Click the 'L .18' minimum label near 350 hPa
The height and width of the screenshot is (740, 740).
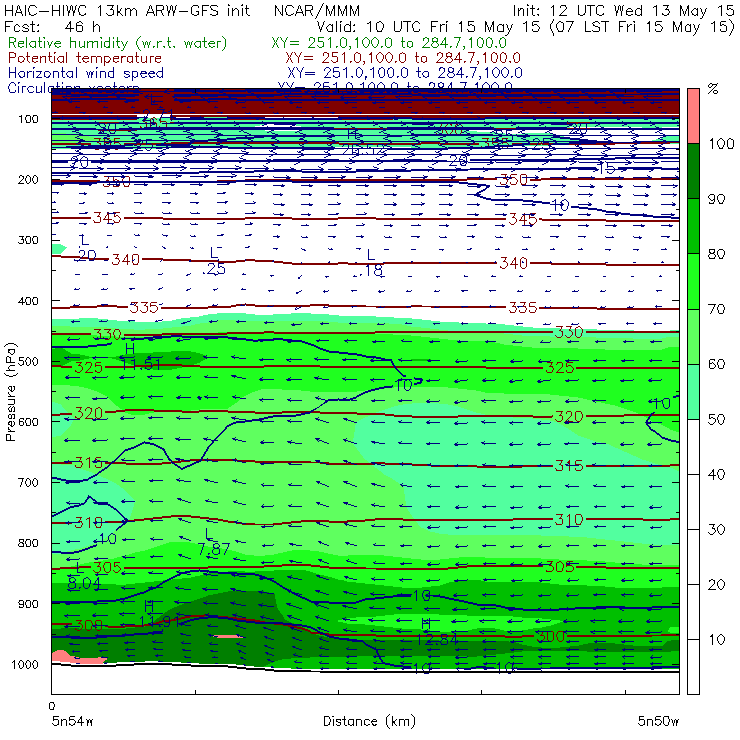click(370, 263)
